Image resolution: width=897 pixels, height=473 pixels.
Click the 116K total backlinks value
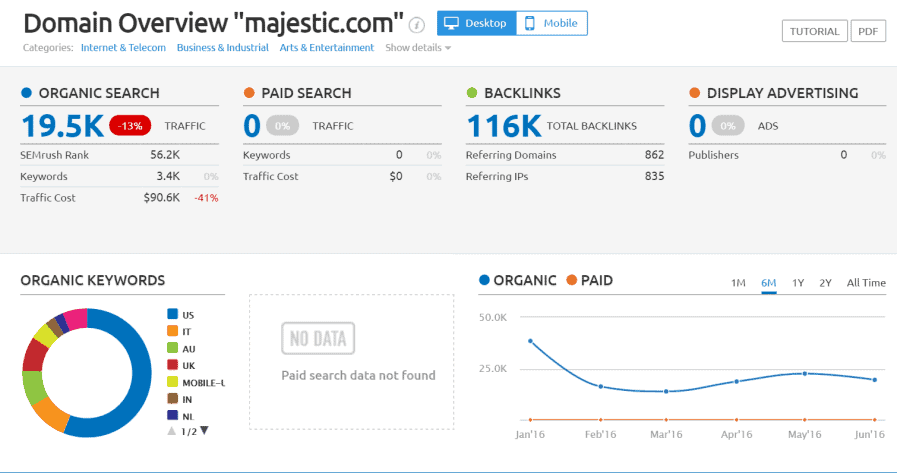(x=503, y=126)
